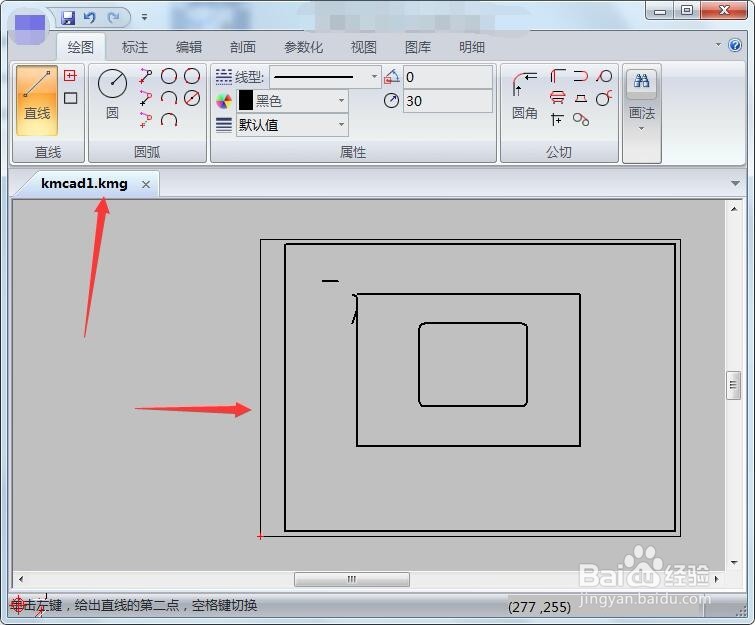Click the 线型 line type icon
The image size is (755, 625).
coord(224,77)
